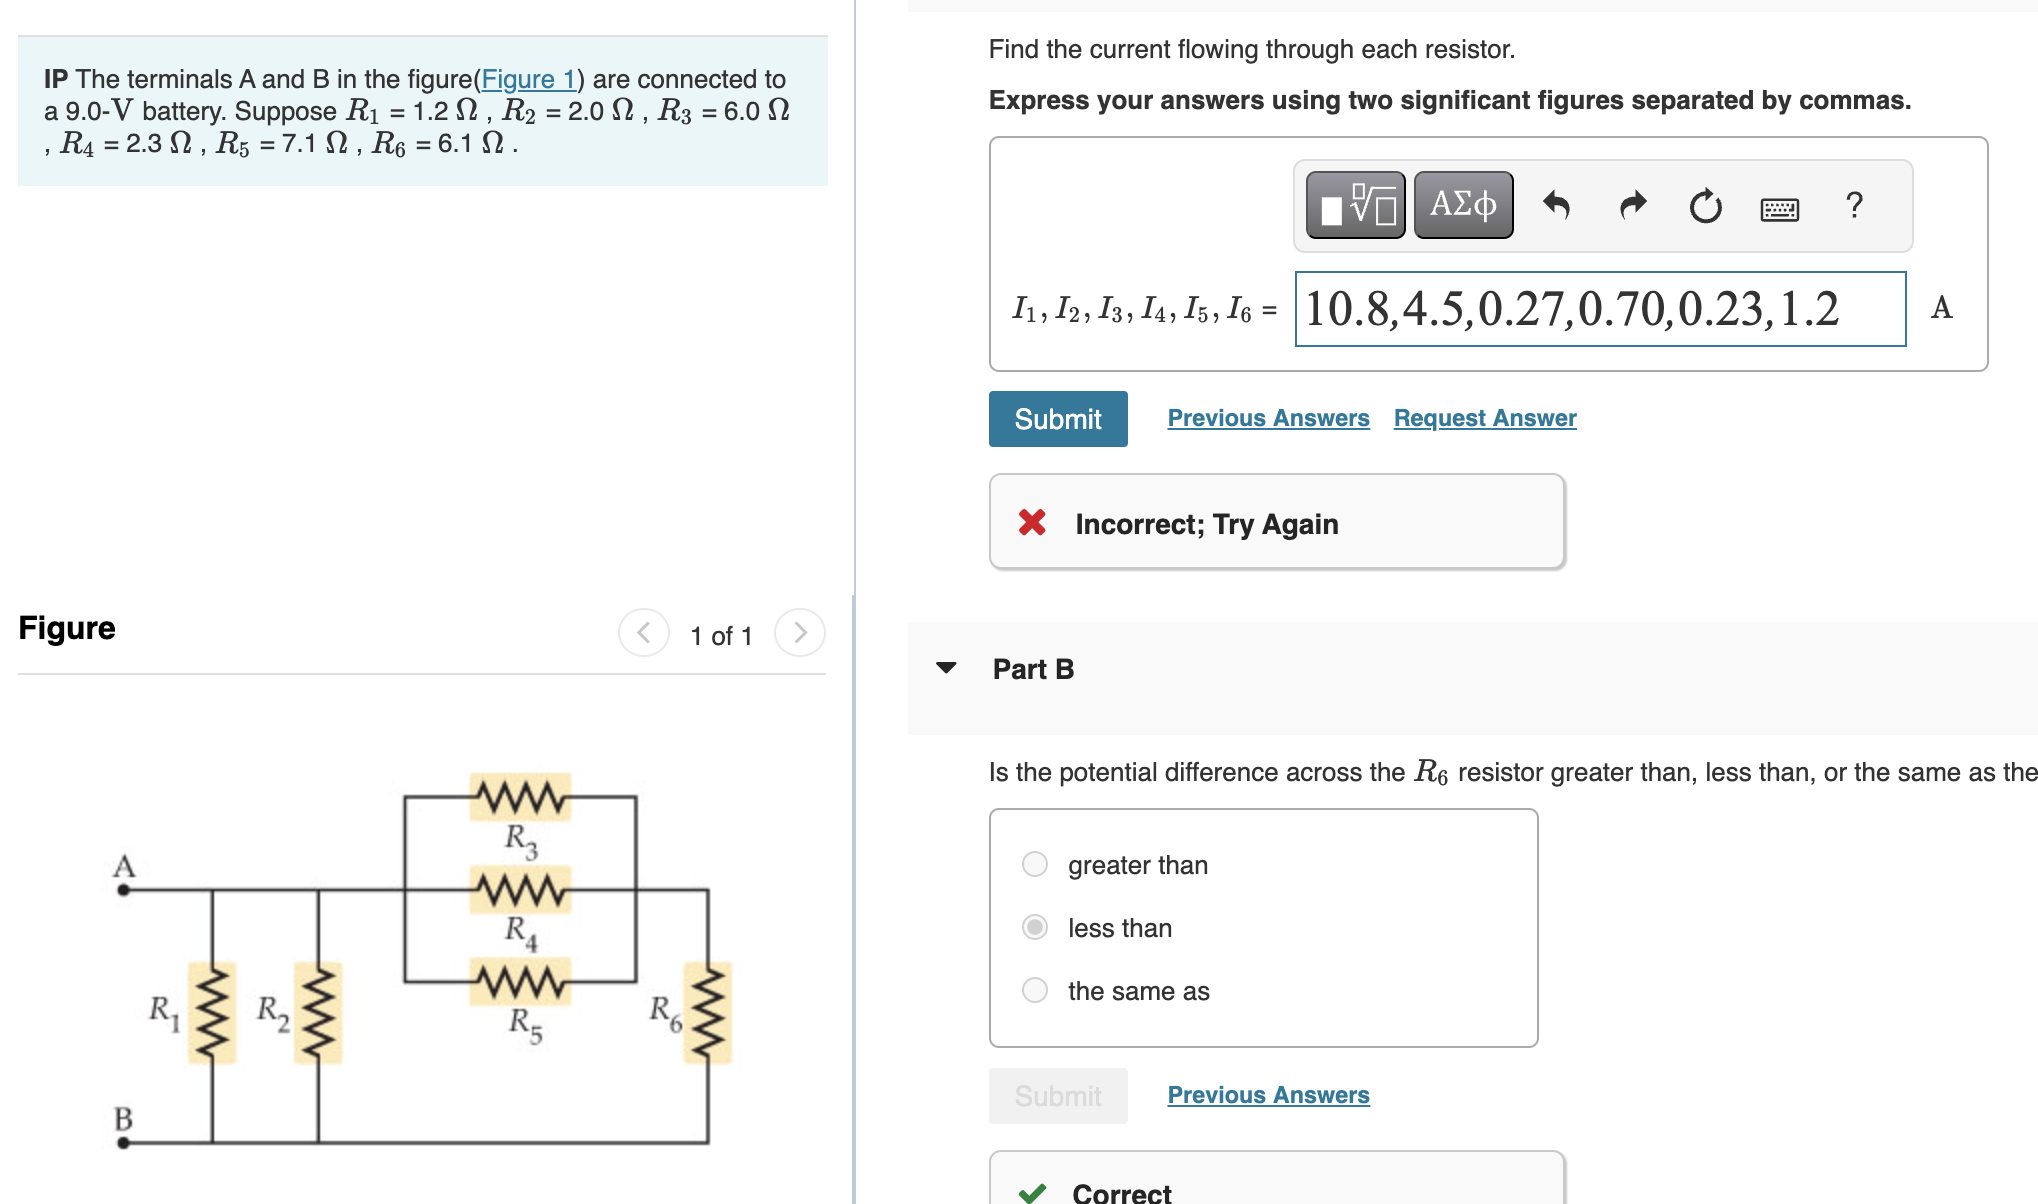Click the question mark help icon
Image resolution: width=2038 pixels, height=1204 pixels.
[1855, 205]
